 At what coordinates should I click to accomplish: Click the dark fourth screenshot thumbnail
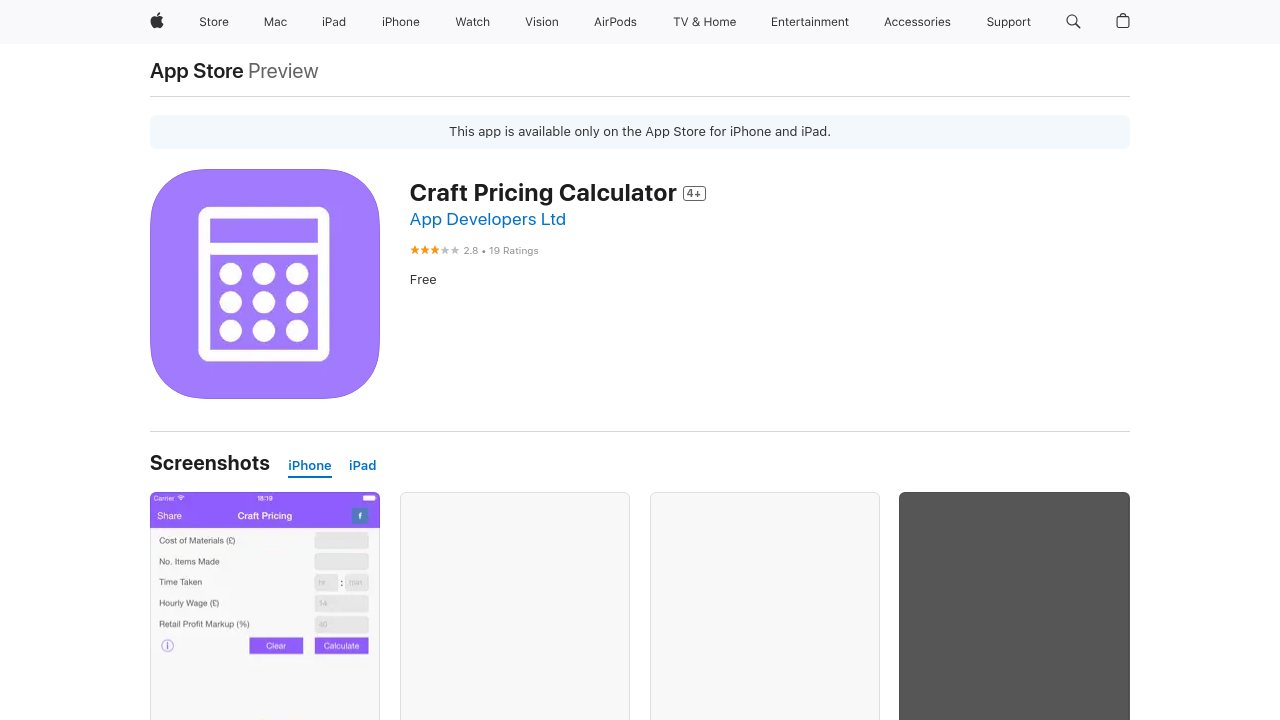click(1014, 605)
